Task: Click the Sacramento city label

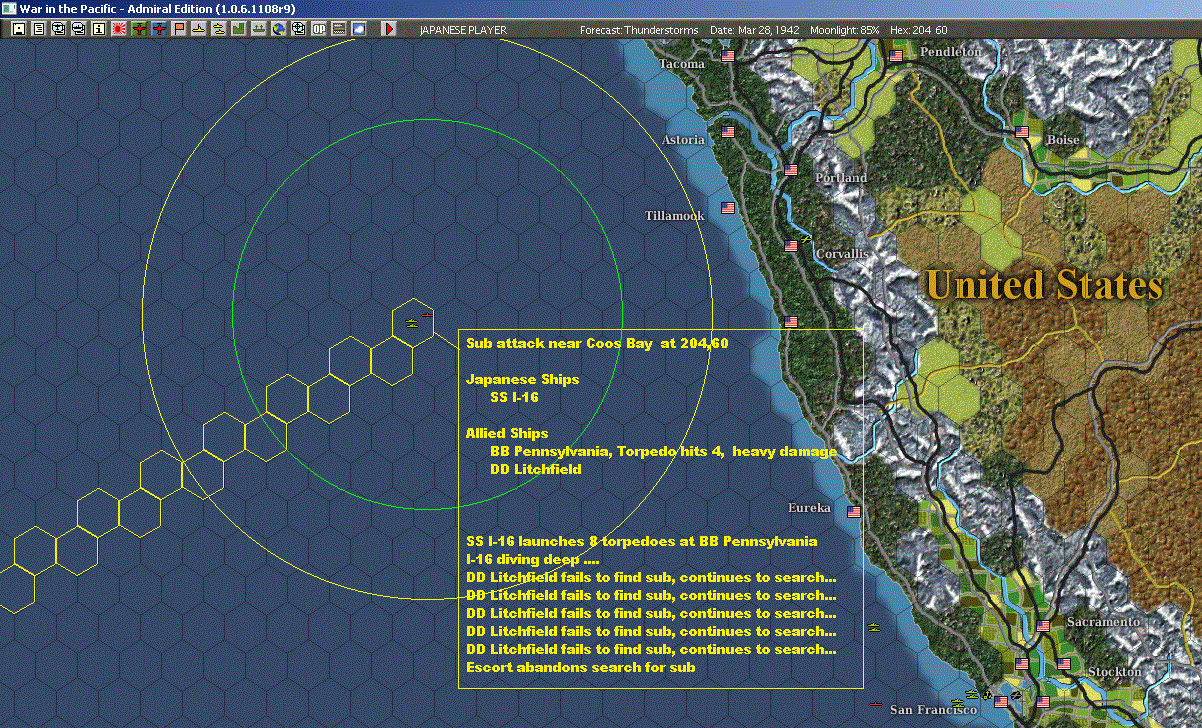Action: pos(1102,622)
